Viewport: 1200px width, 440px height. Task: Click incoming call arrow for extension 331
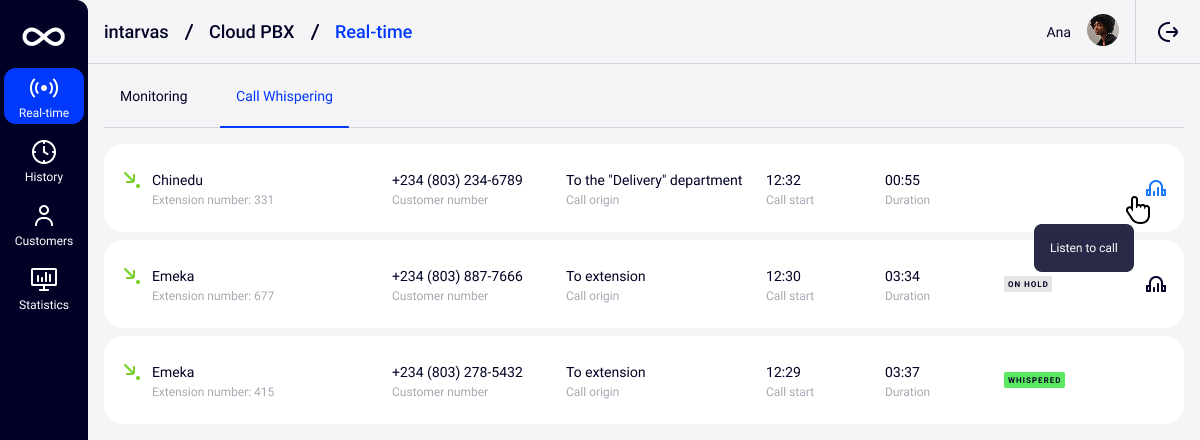[130, 180]
